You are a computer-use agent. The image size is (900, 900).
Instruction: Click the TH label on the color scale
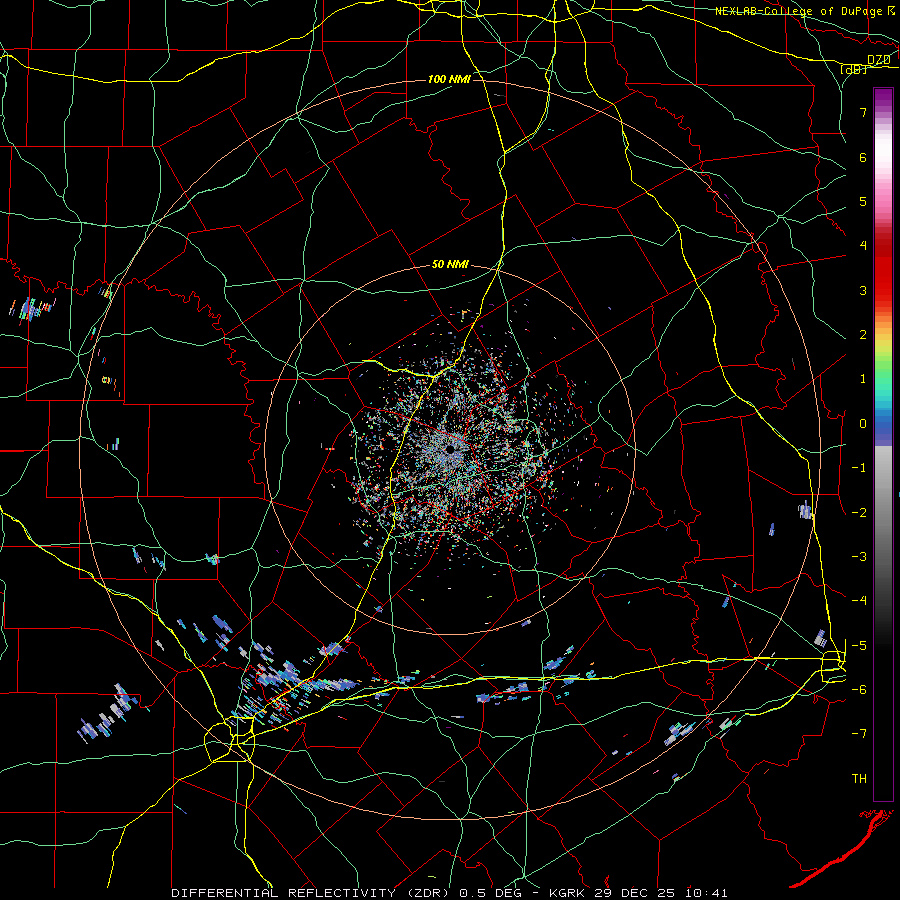859,778
